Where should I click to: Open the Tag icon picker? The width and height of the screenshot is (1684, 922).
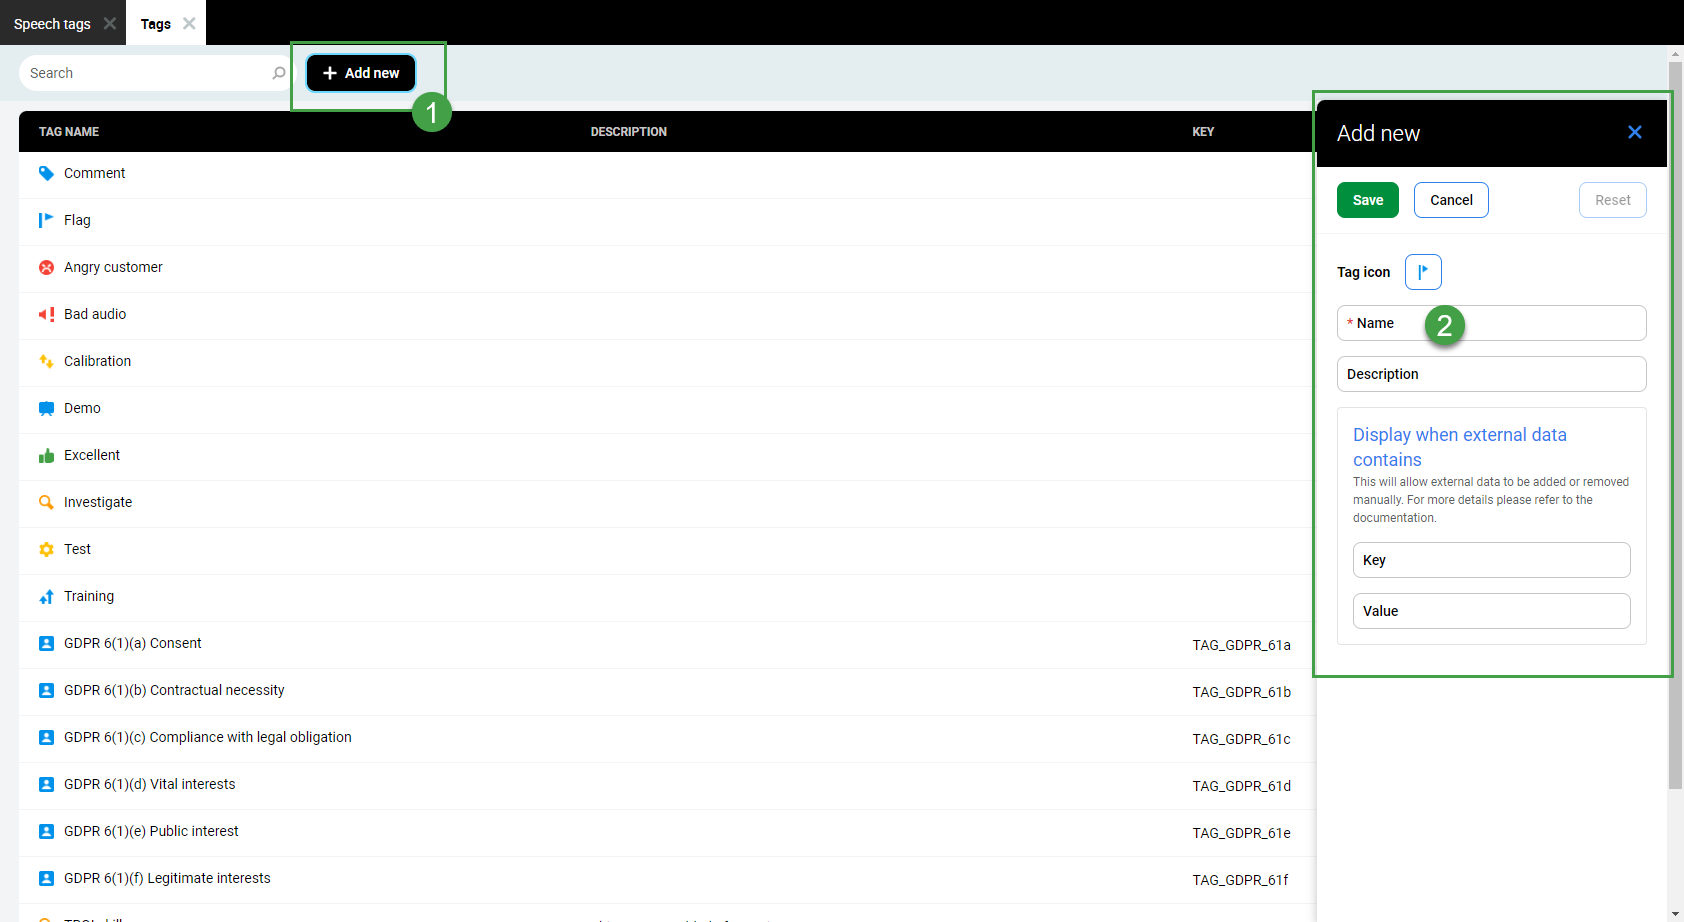point(1423,271)
